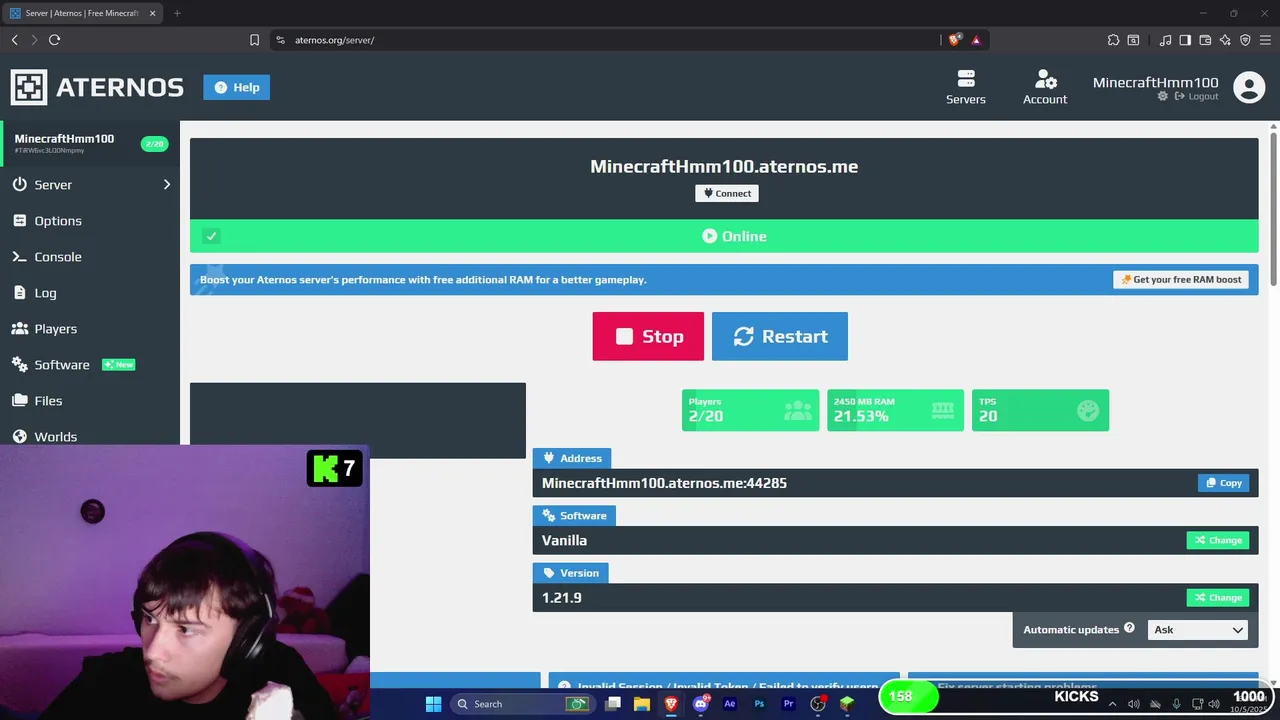
Task: Click the checkmark icon on status bar
Action: [211, 236]
